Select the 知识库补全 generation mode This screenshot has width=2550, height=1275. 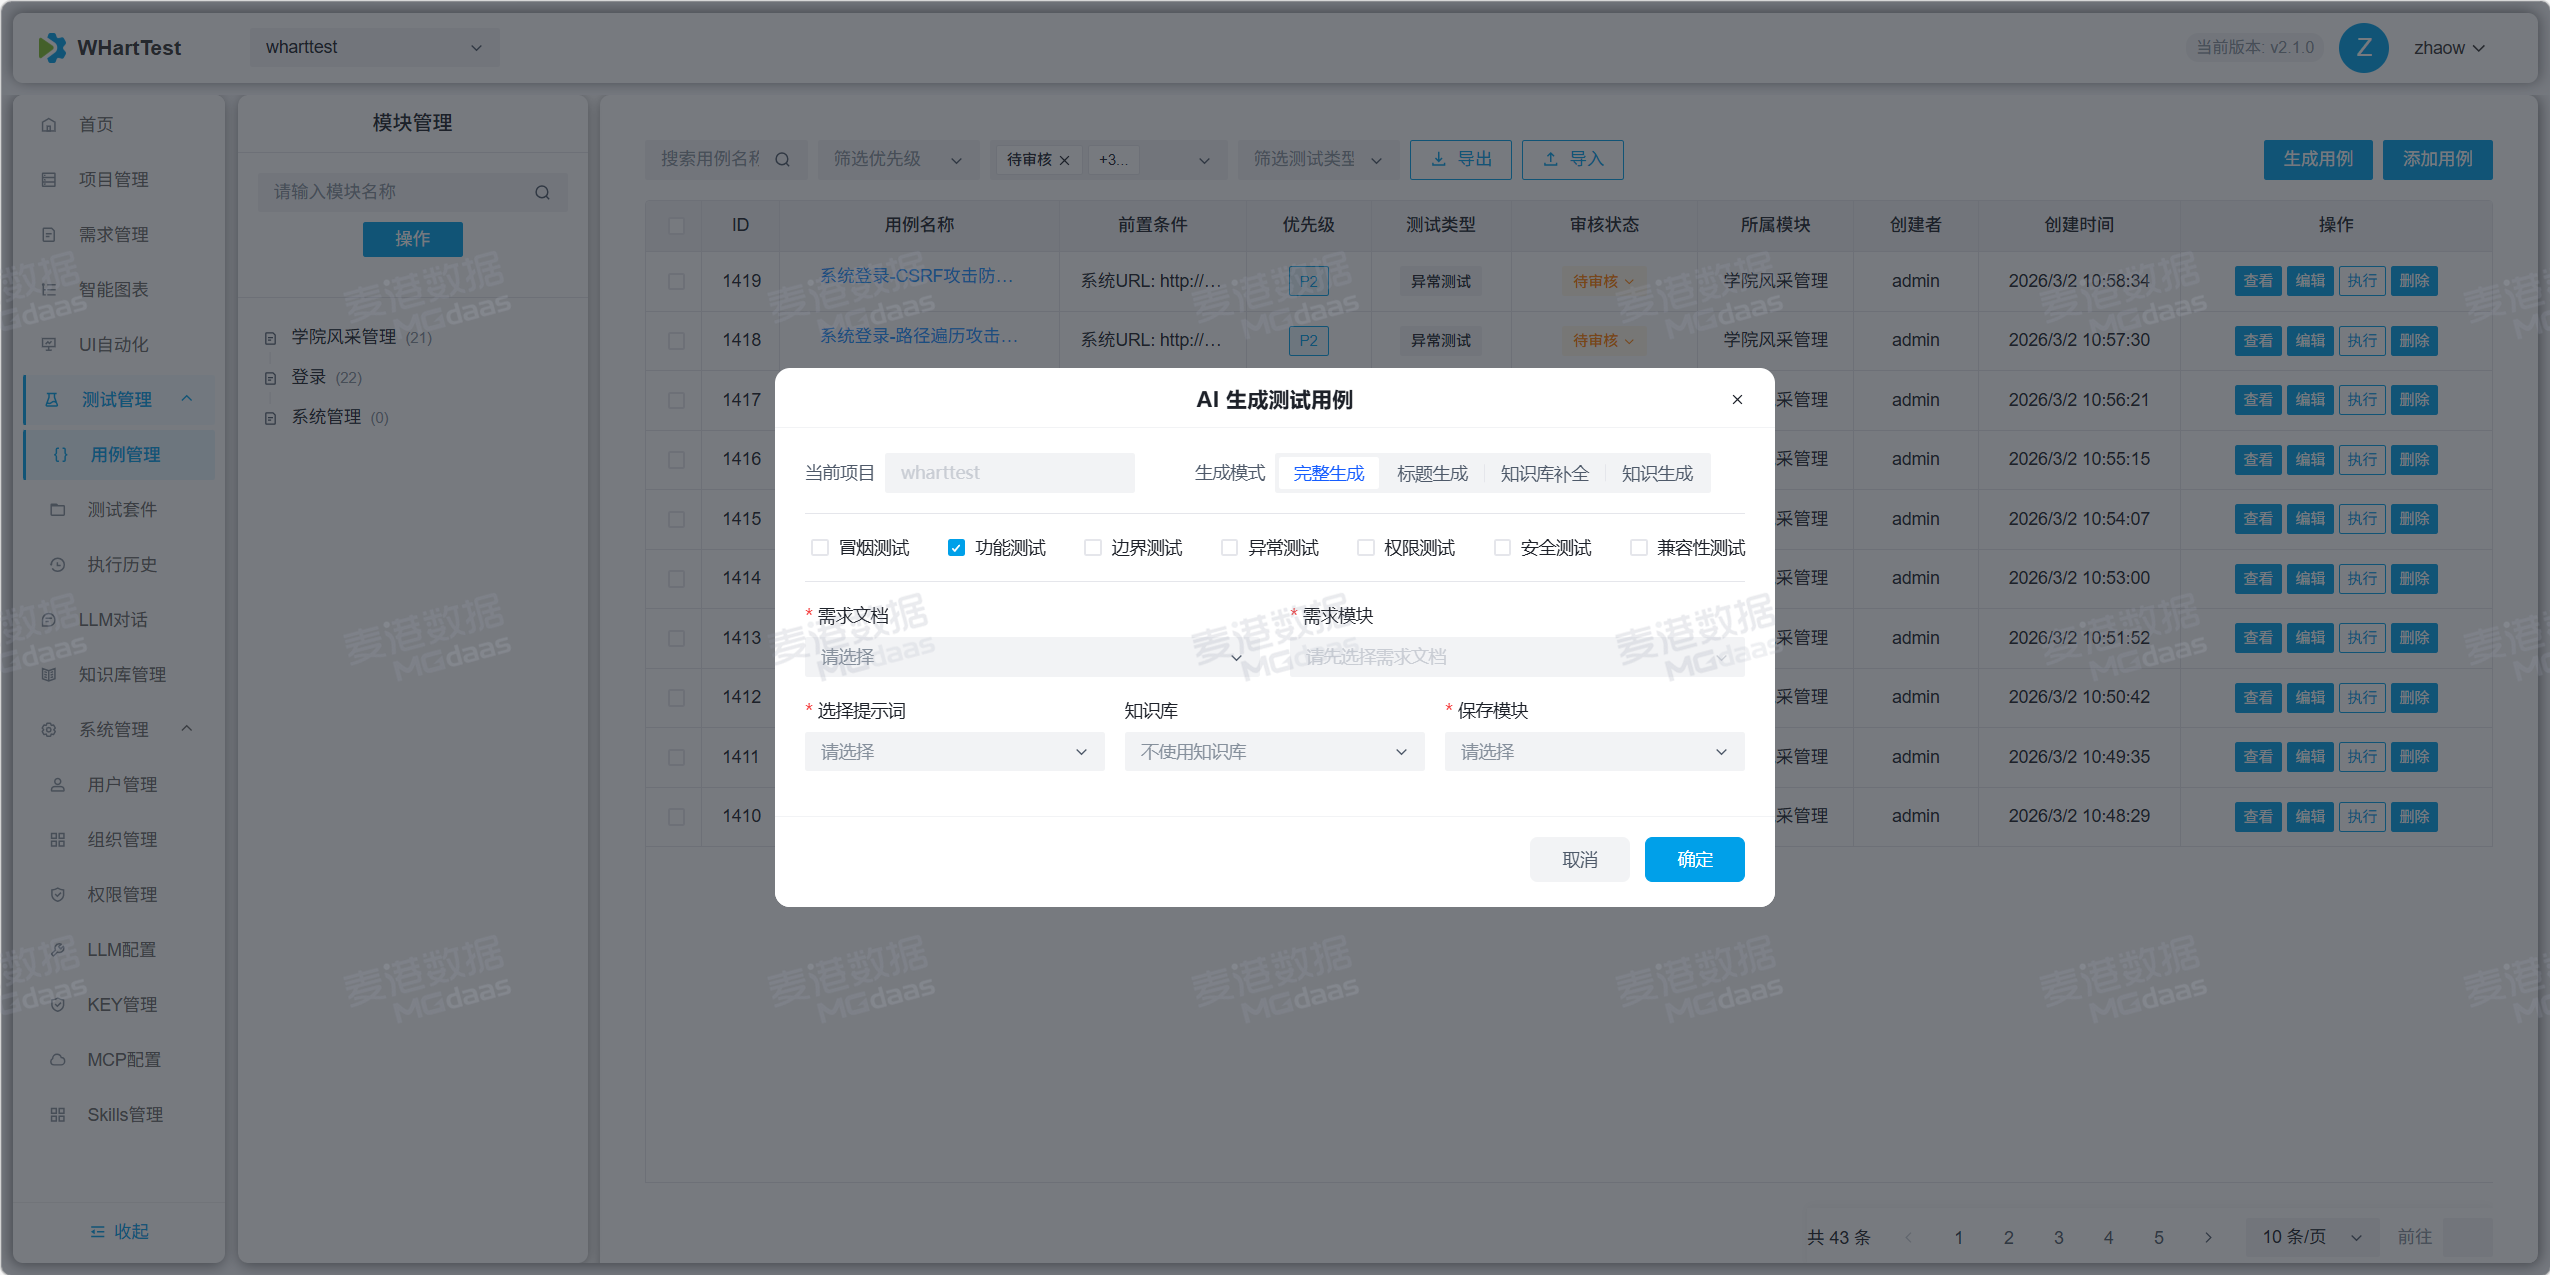coord(1544,474)
